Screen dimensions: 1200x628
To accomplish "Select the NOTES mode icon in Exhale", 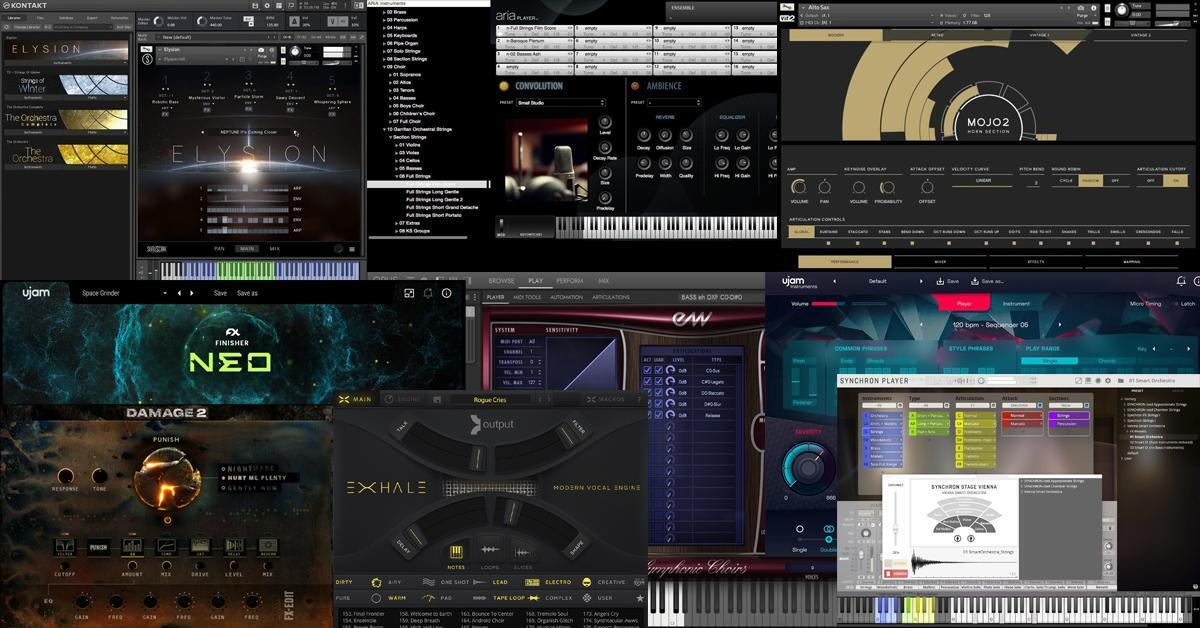I will (455, 551).
